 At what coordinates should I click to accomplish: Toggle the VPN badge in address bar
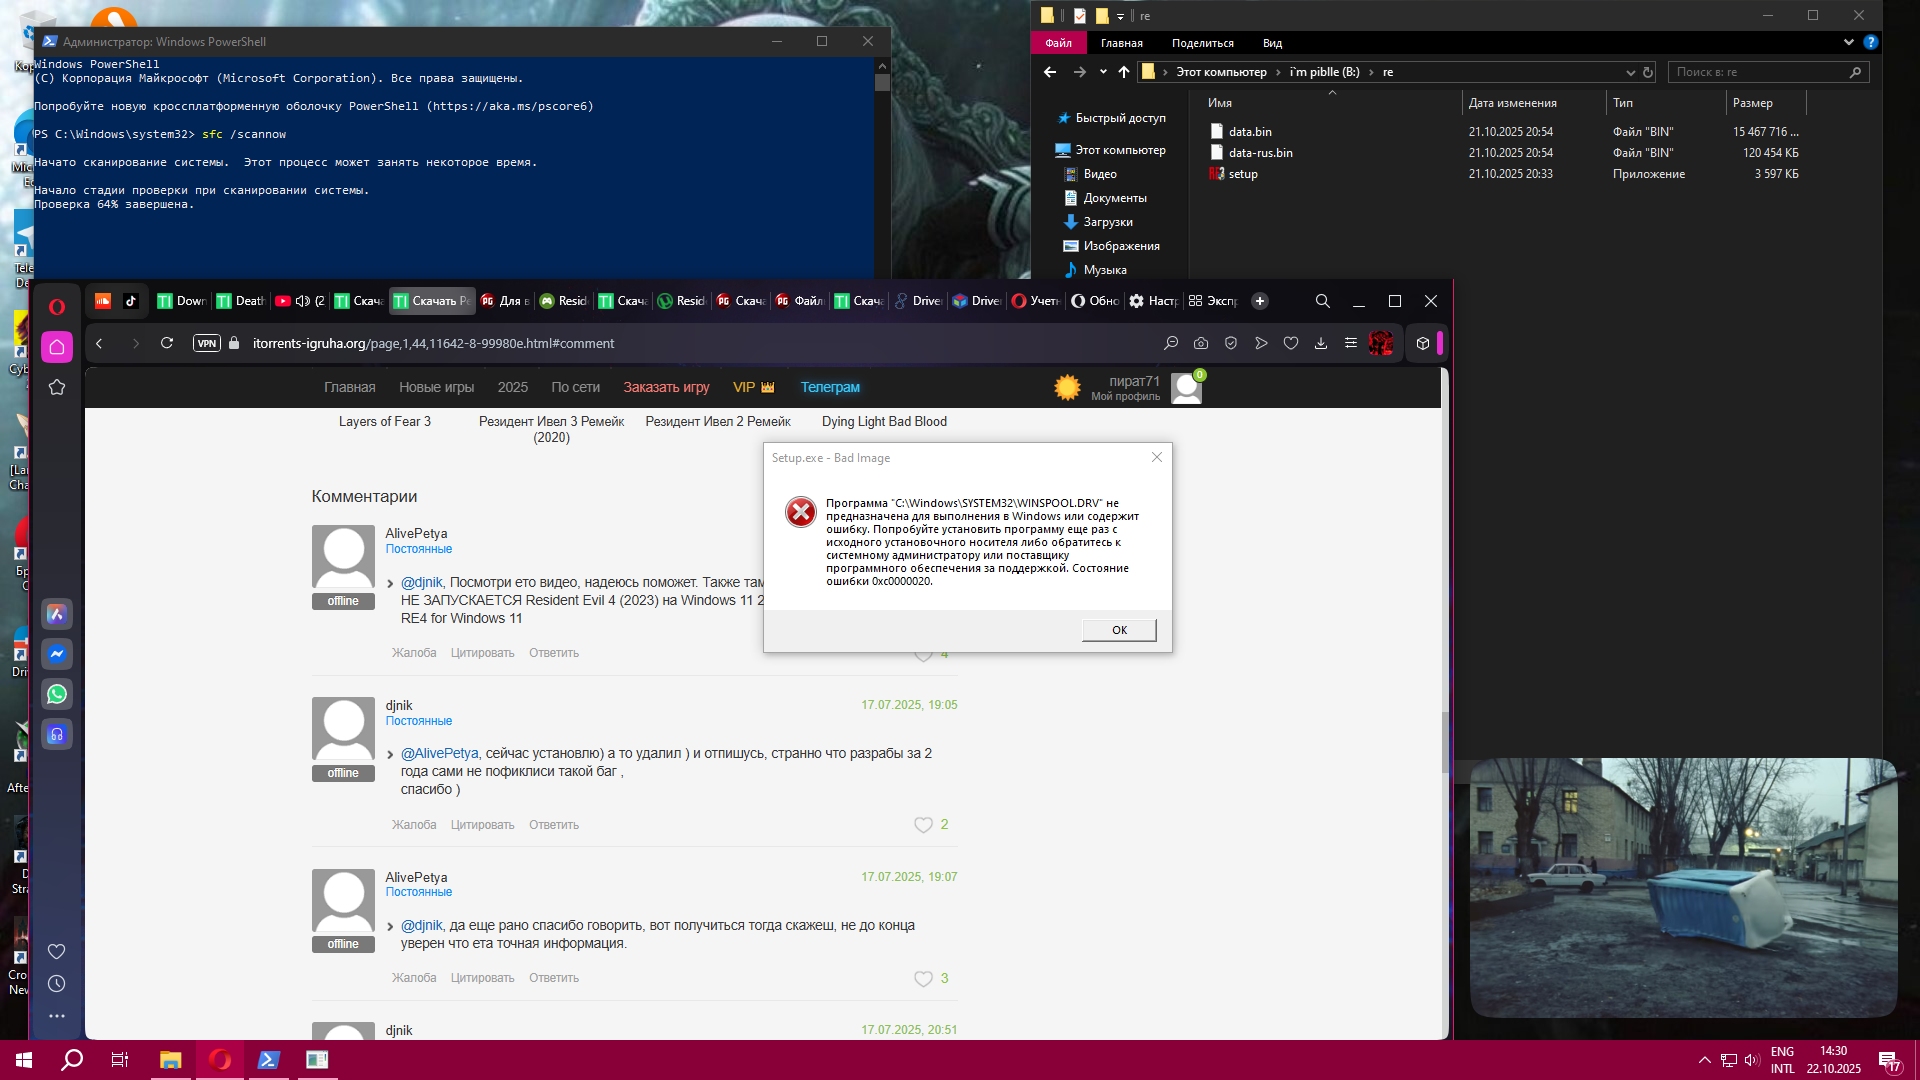tap(207, 343)
